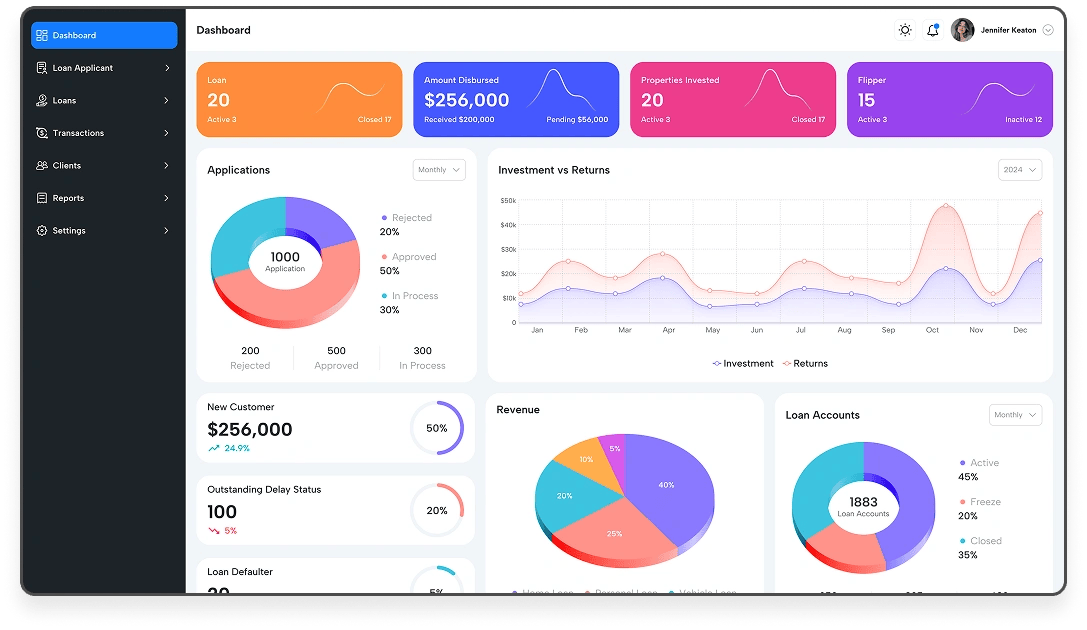Click the 24.9% upward trend indicator
The width and height of the screenshot is (1087, 630).
pos(229,448)
